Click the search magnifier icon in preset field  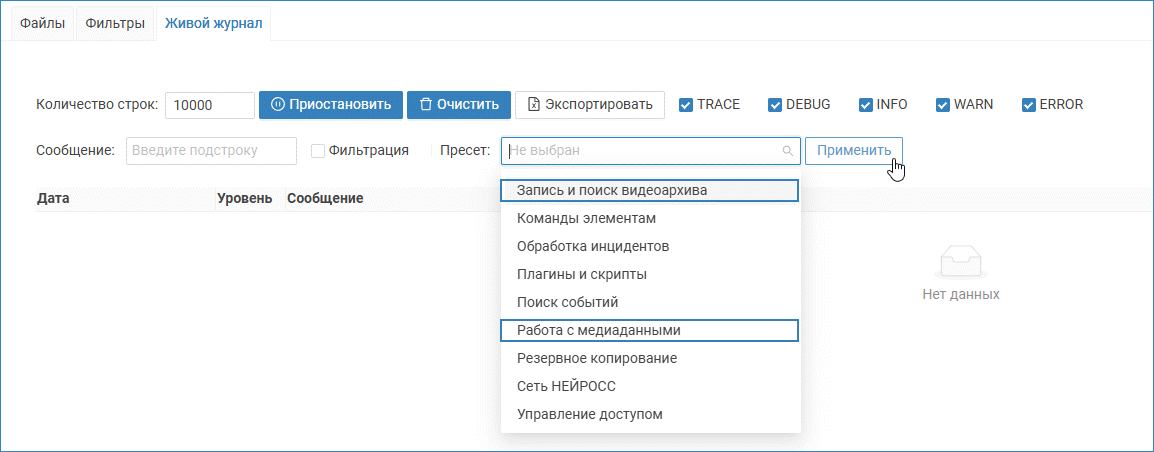click(787, 151)
